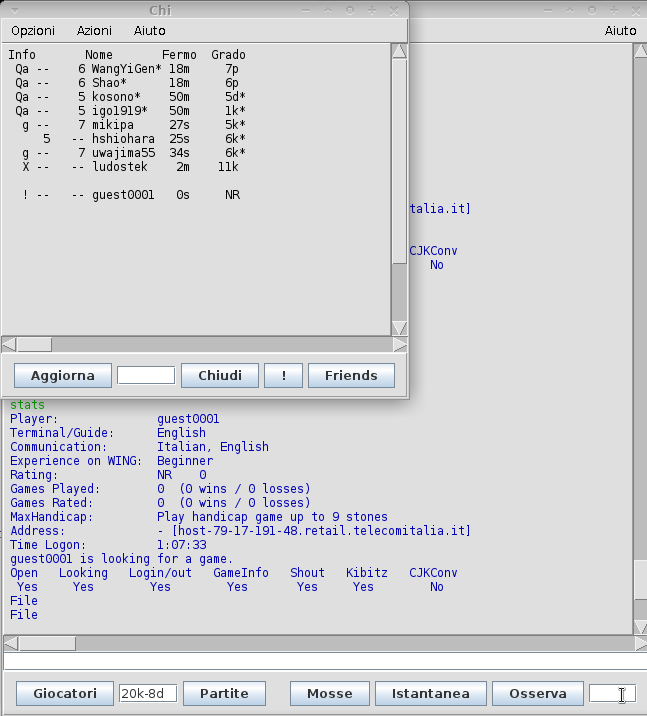Open the Friends list button
Screen dimensions: 647x716
coord(351,376)
